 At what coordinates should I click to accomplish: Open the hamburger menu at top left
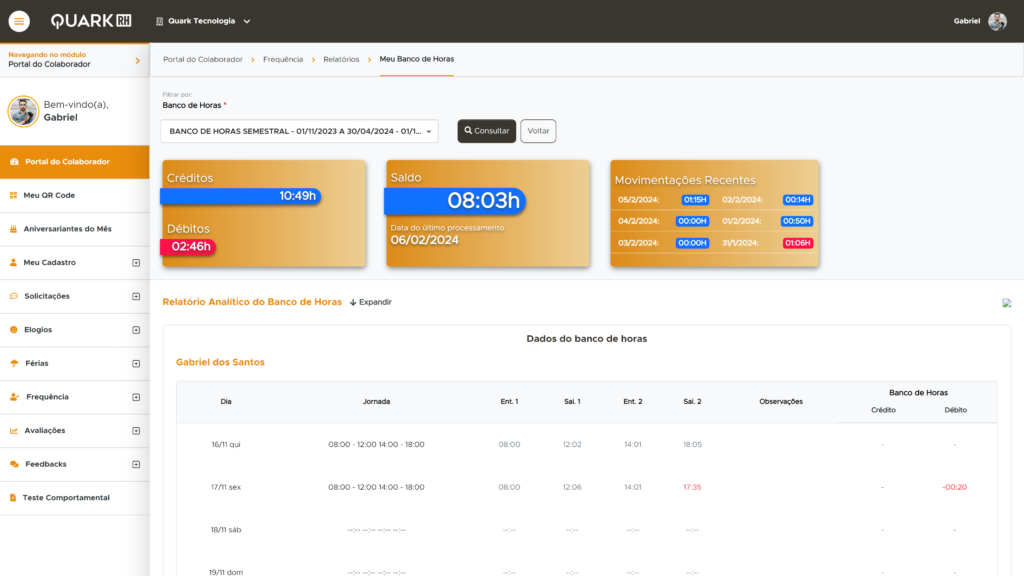(18, 20)
